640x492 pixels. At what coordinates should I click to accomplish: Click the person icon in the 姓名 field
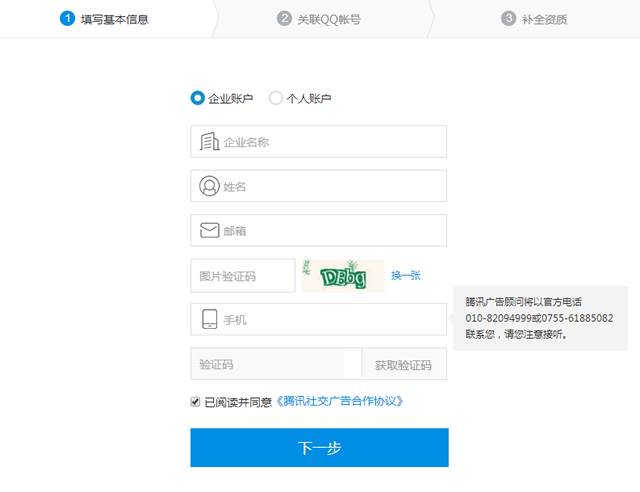click(209, 186)
